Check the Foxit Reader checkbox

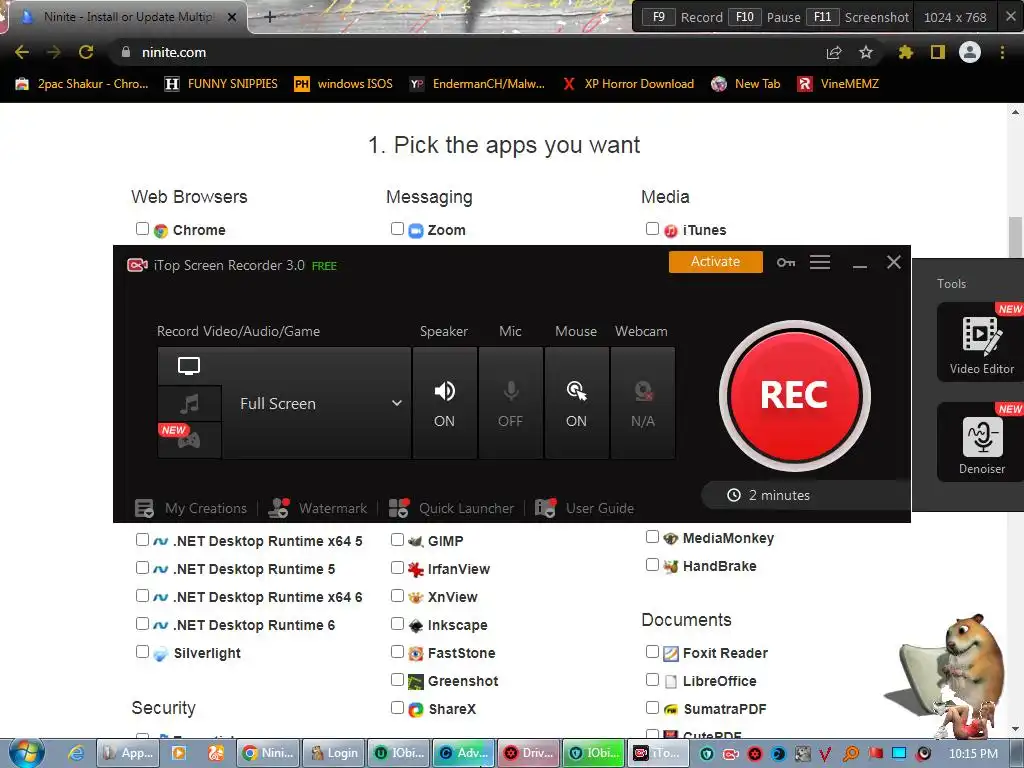click(652, 652)
